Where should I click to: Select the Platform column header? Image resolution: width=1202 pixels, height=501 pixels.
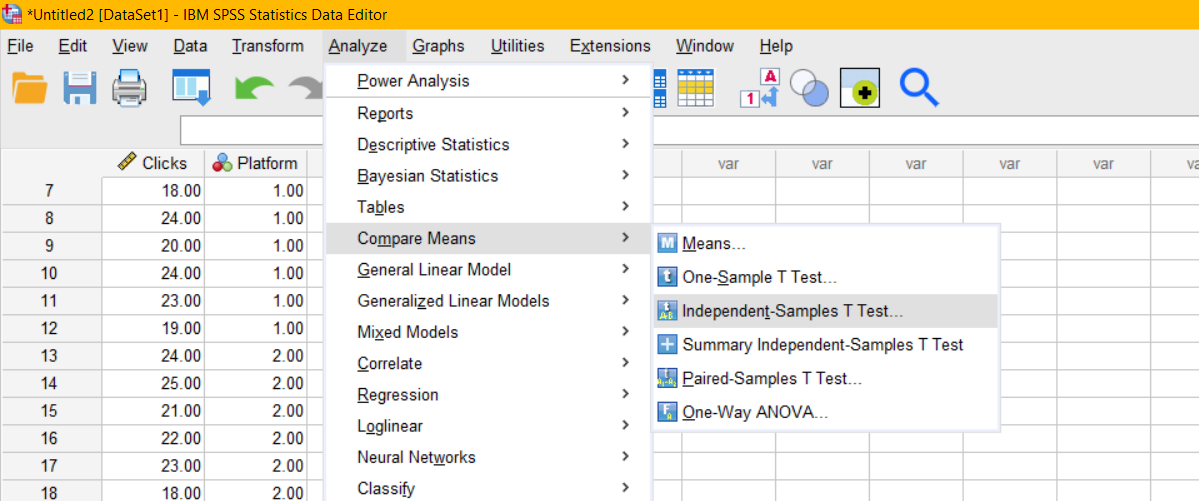pos(256,163)
